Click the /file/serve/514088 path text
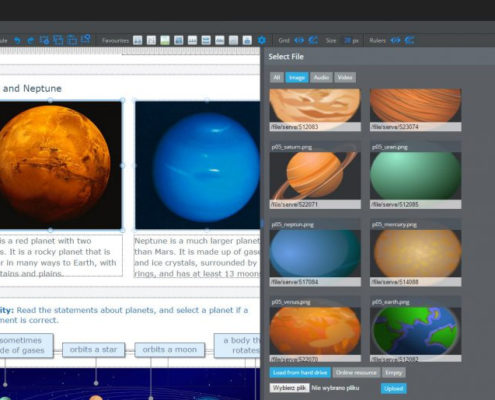The width and height of the screenshot is (495, 400). click(395, 282)
